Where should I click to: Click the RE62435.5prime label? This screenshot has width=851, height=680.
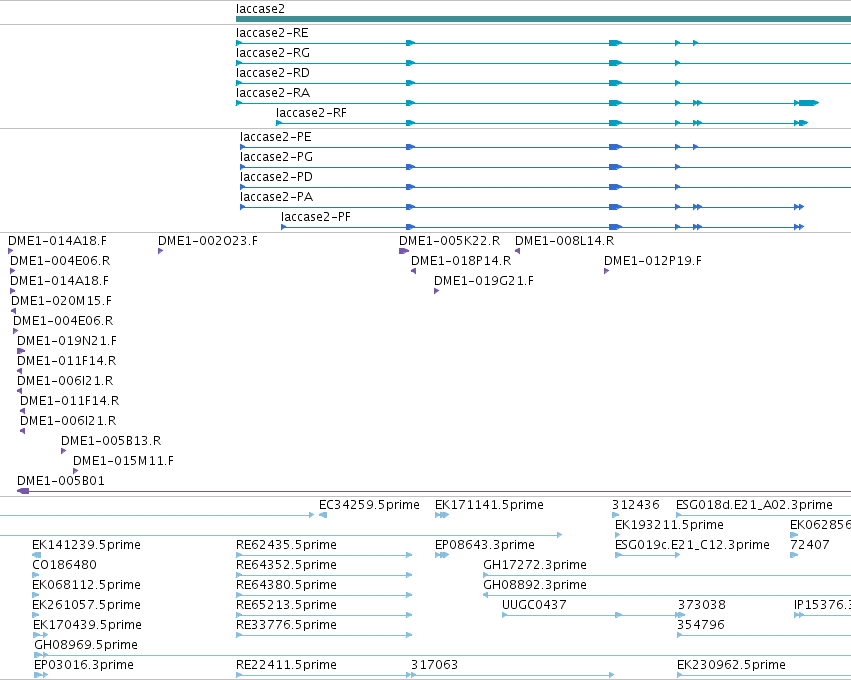pos(286,545)
